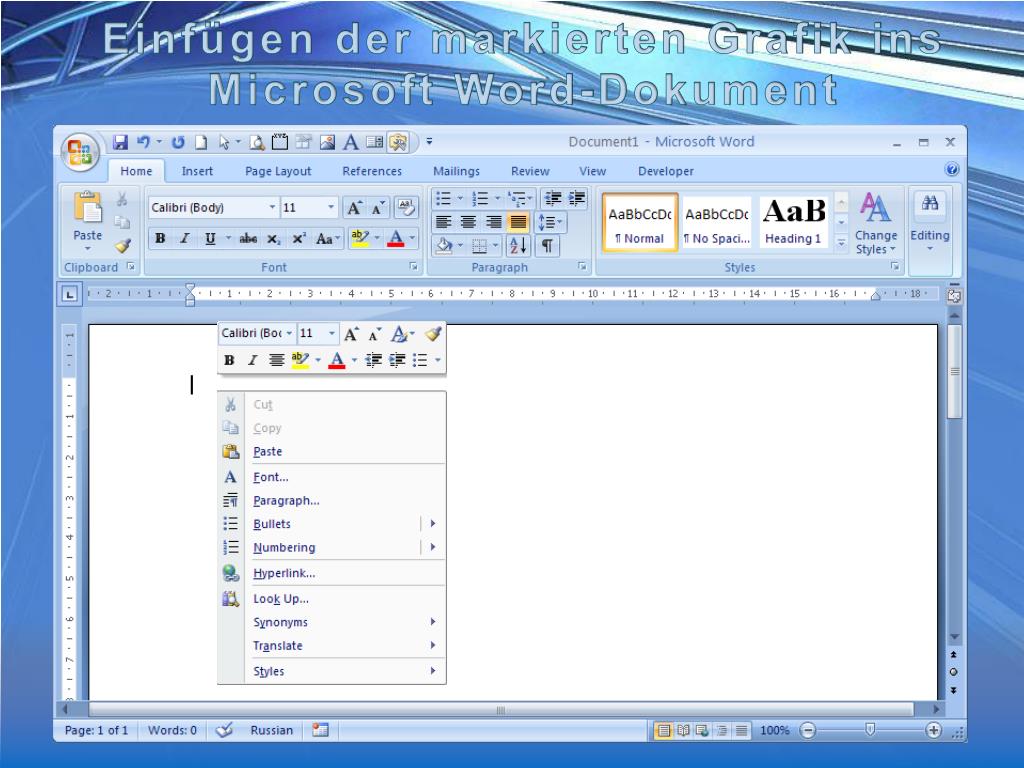The height and width of the screenshot is (768, 1024).
Task: Open the Page Layout ribbon tab
Action: pyautogui.click(x=278, y=171)
